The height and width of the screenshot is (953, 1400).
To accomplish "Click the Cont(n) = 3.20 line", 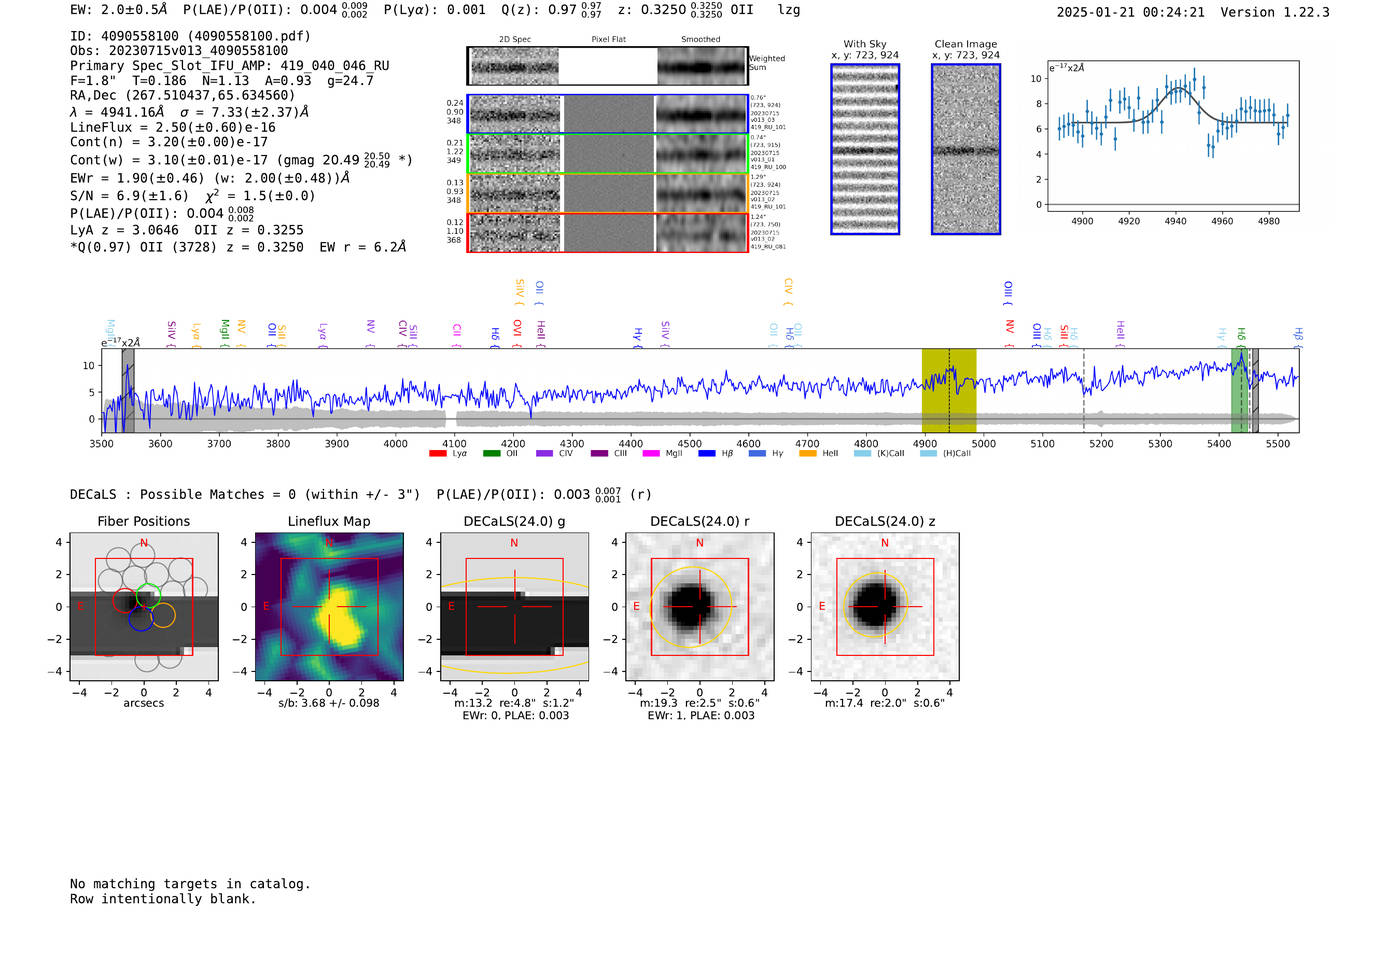I will [x=169, y=142].
